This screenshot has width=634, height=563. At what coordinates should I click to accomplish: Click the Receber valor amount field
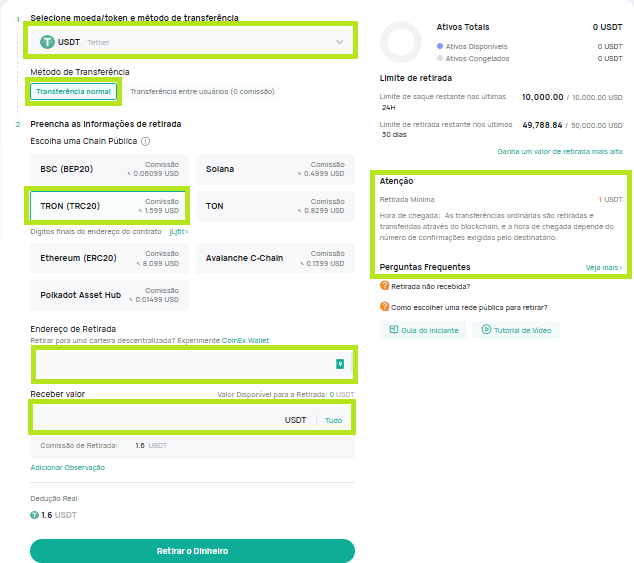(x=192, y=418)
